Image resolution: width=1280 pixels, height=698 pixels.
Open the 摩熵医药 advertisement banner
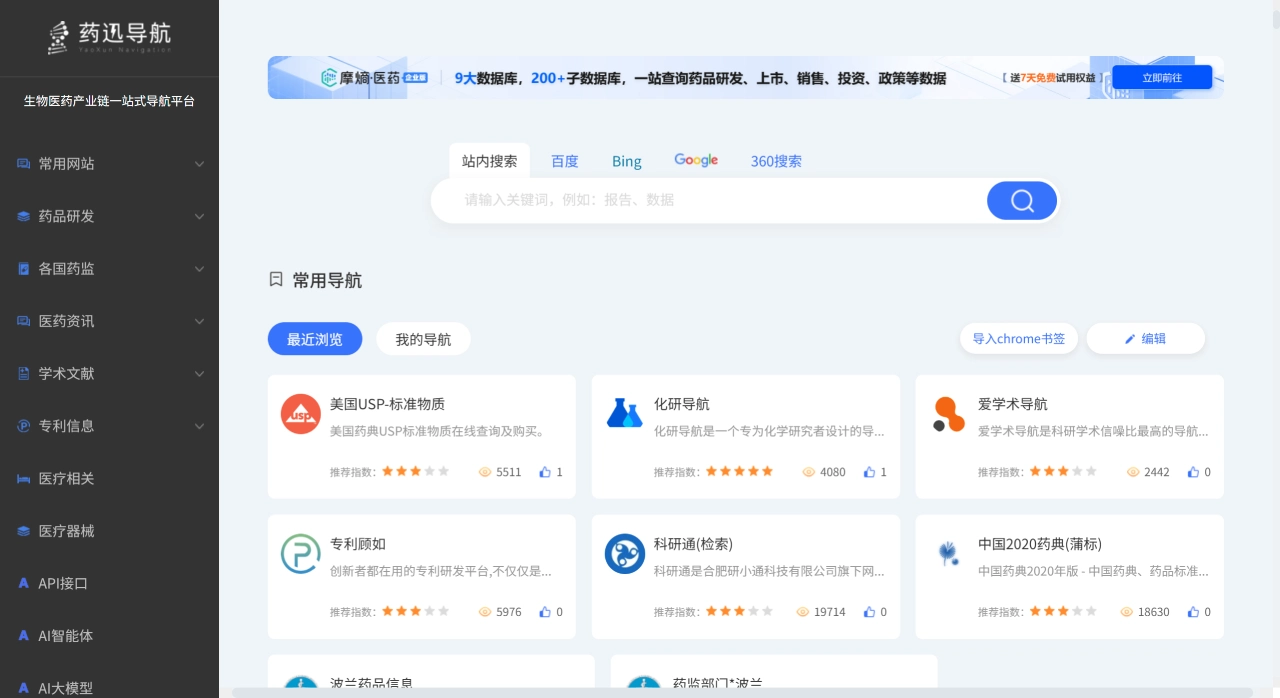[x=745, y=77]
